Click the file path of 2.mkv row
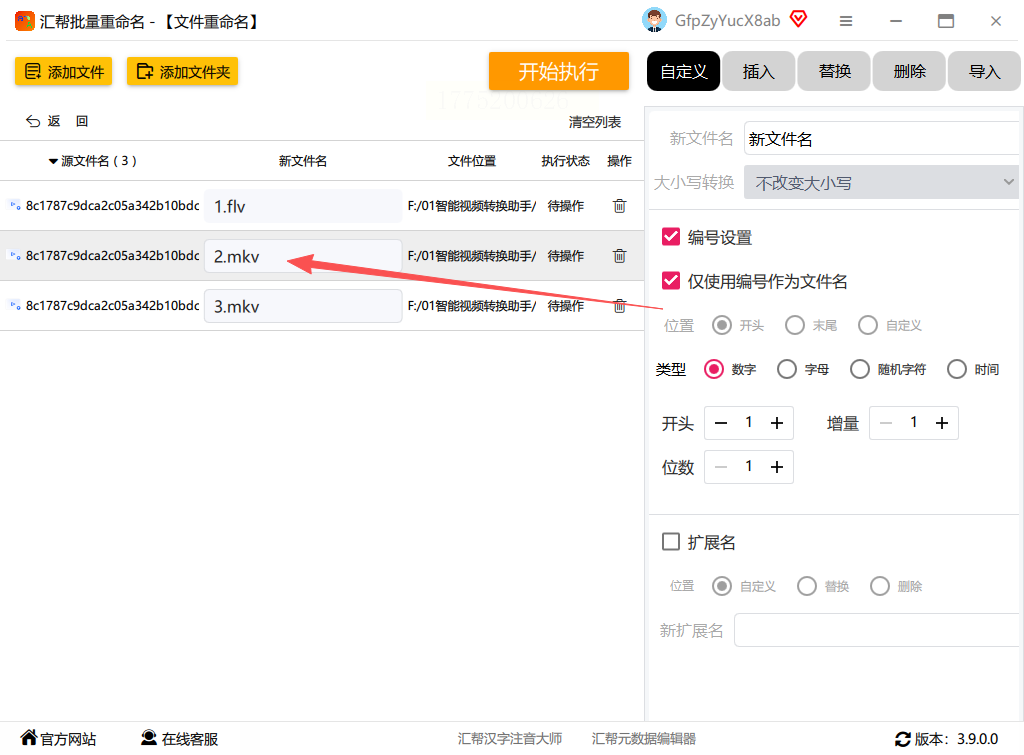Viewport: 1024px width, 755px height. (472, 256)
